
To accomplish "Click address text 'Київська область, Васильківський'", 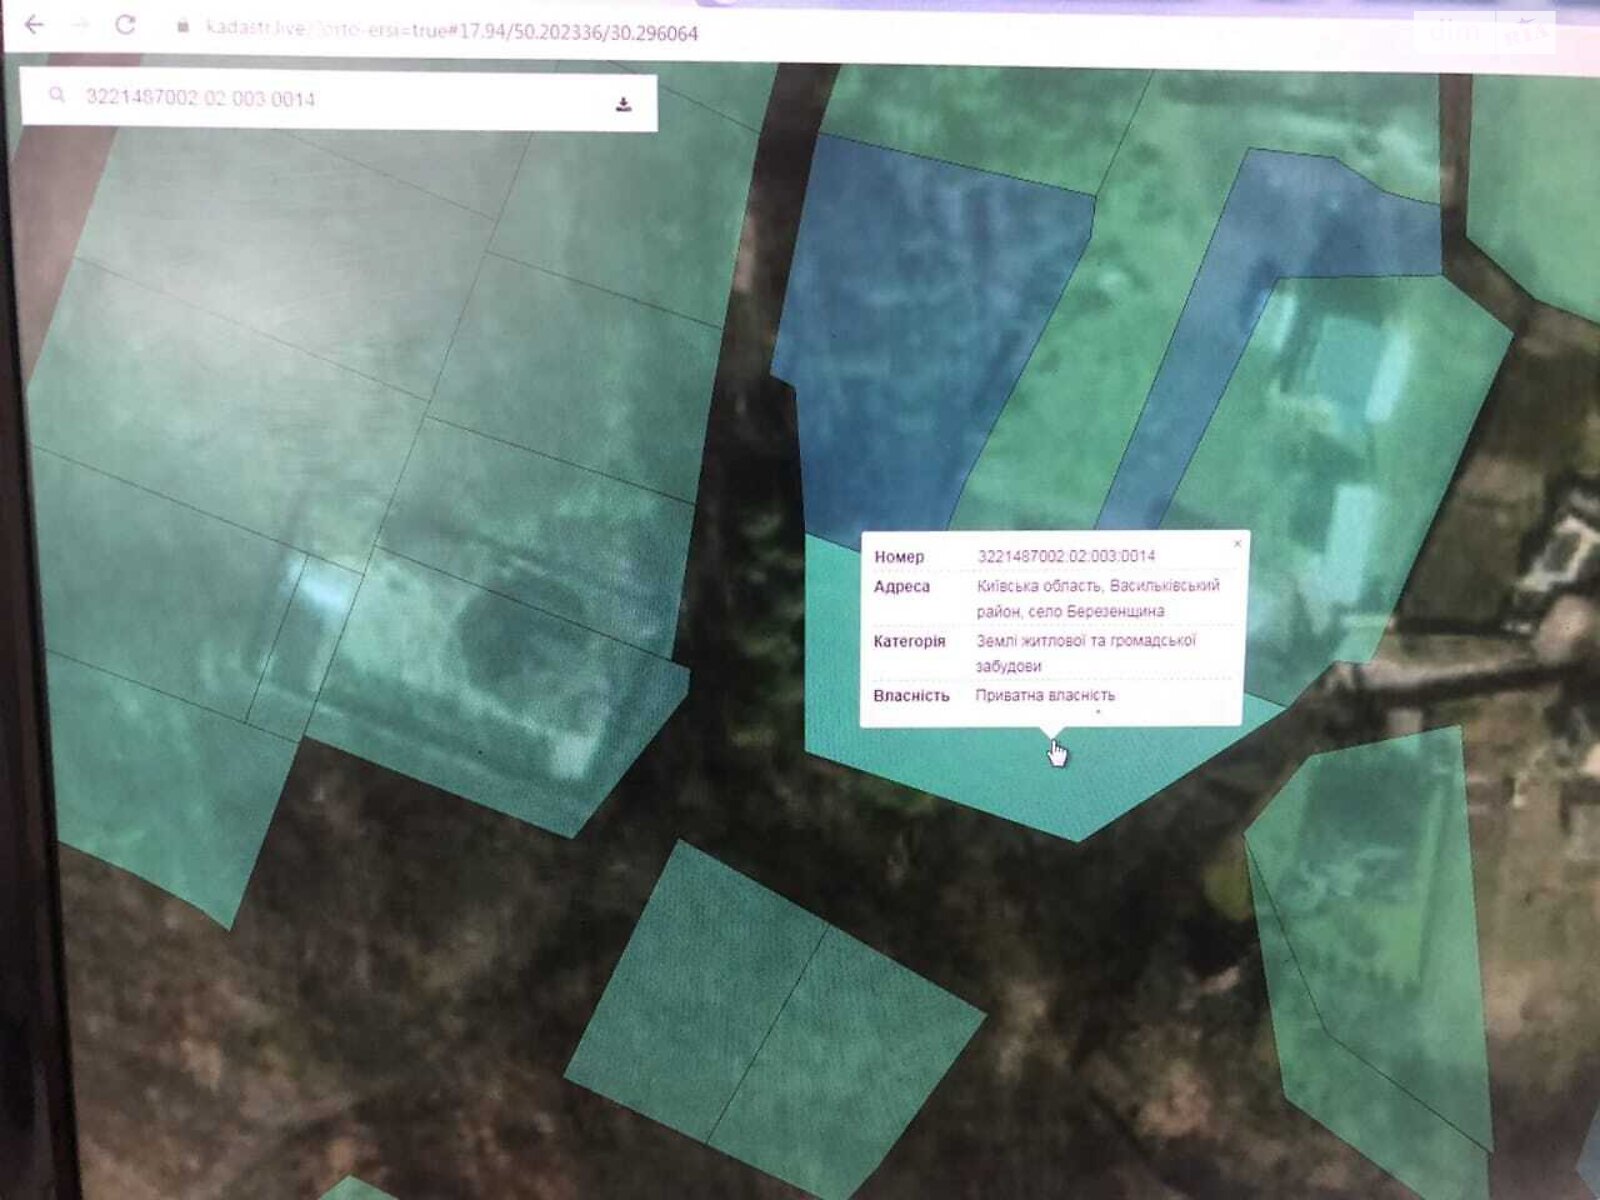I will 1098,585.
